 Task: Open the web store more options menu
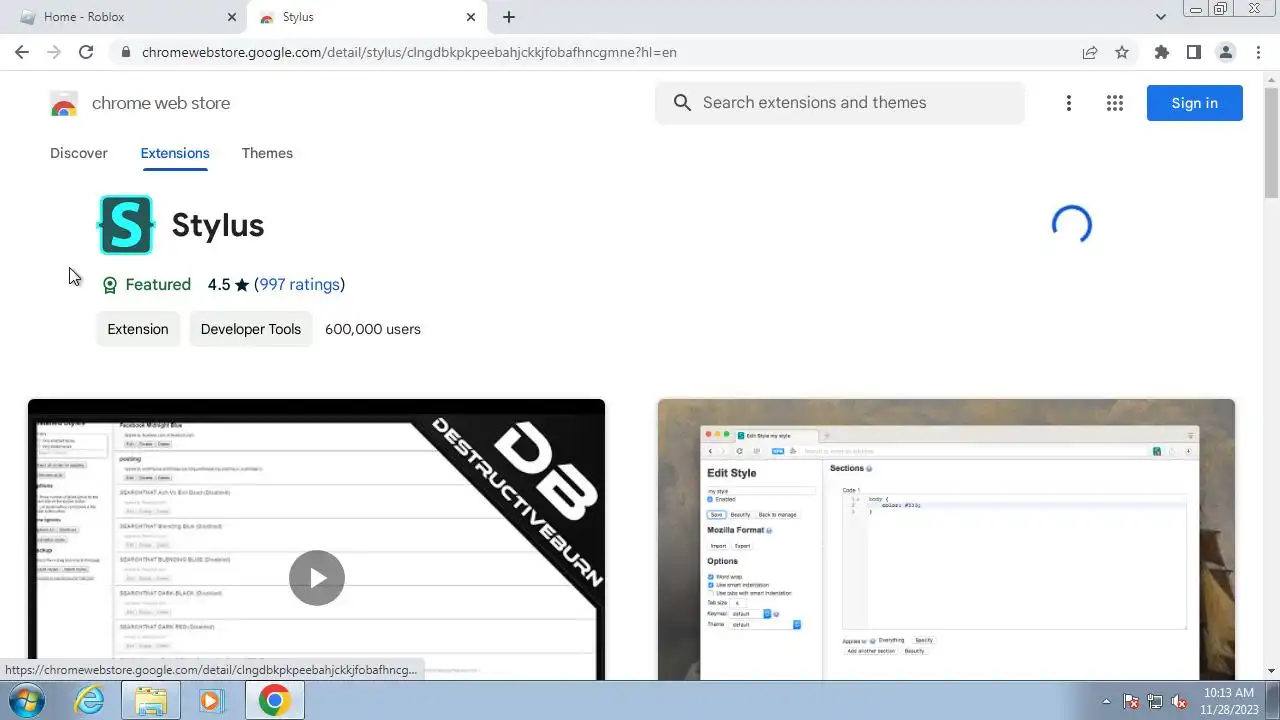point(1069,103)
